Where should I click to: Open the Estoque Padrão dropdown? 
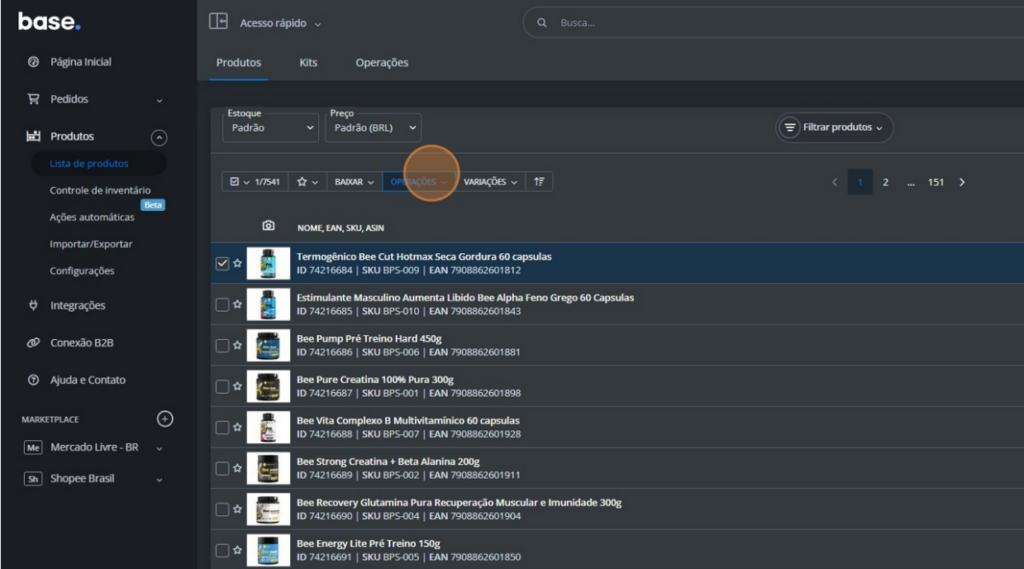click(x=270, y=128)
